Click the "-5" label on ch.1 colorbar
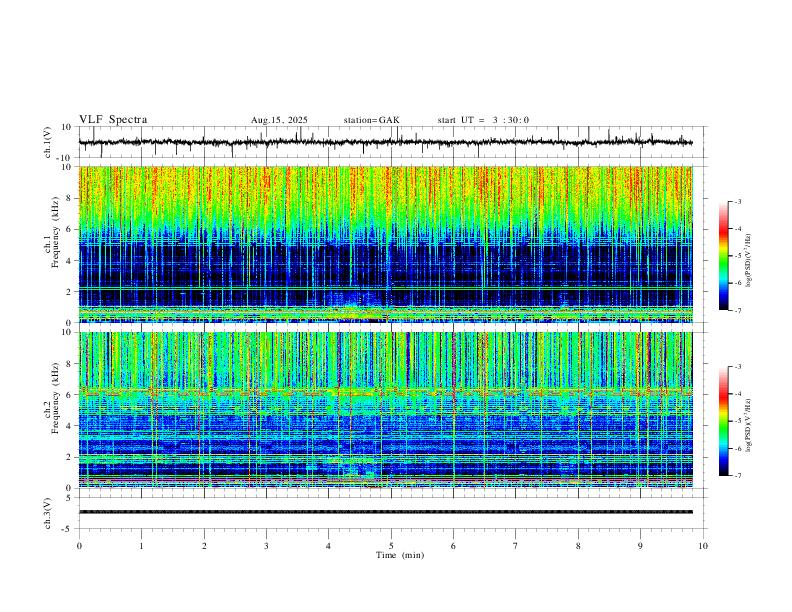Viewport: 792px width, 612px height. click(738, 256)
